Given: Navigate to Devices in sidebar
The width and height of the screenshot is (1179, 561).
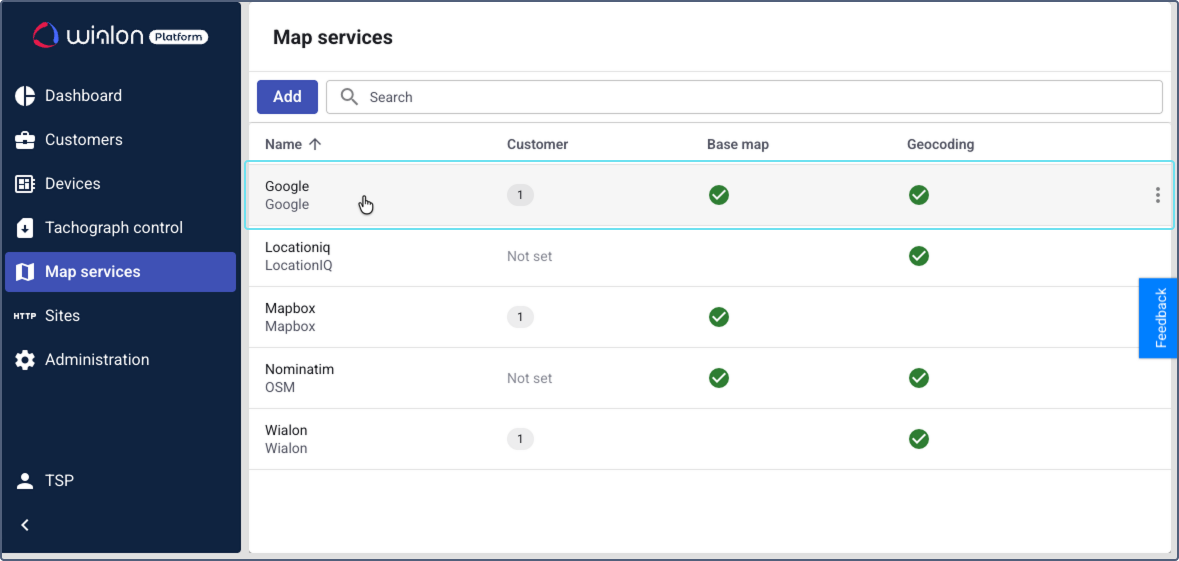Looking at the screenshot, I should click(120, 184).
